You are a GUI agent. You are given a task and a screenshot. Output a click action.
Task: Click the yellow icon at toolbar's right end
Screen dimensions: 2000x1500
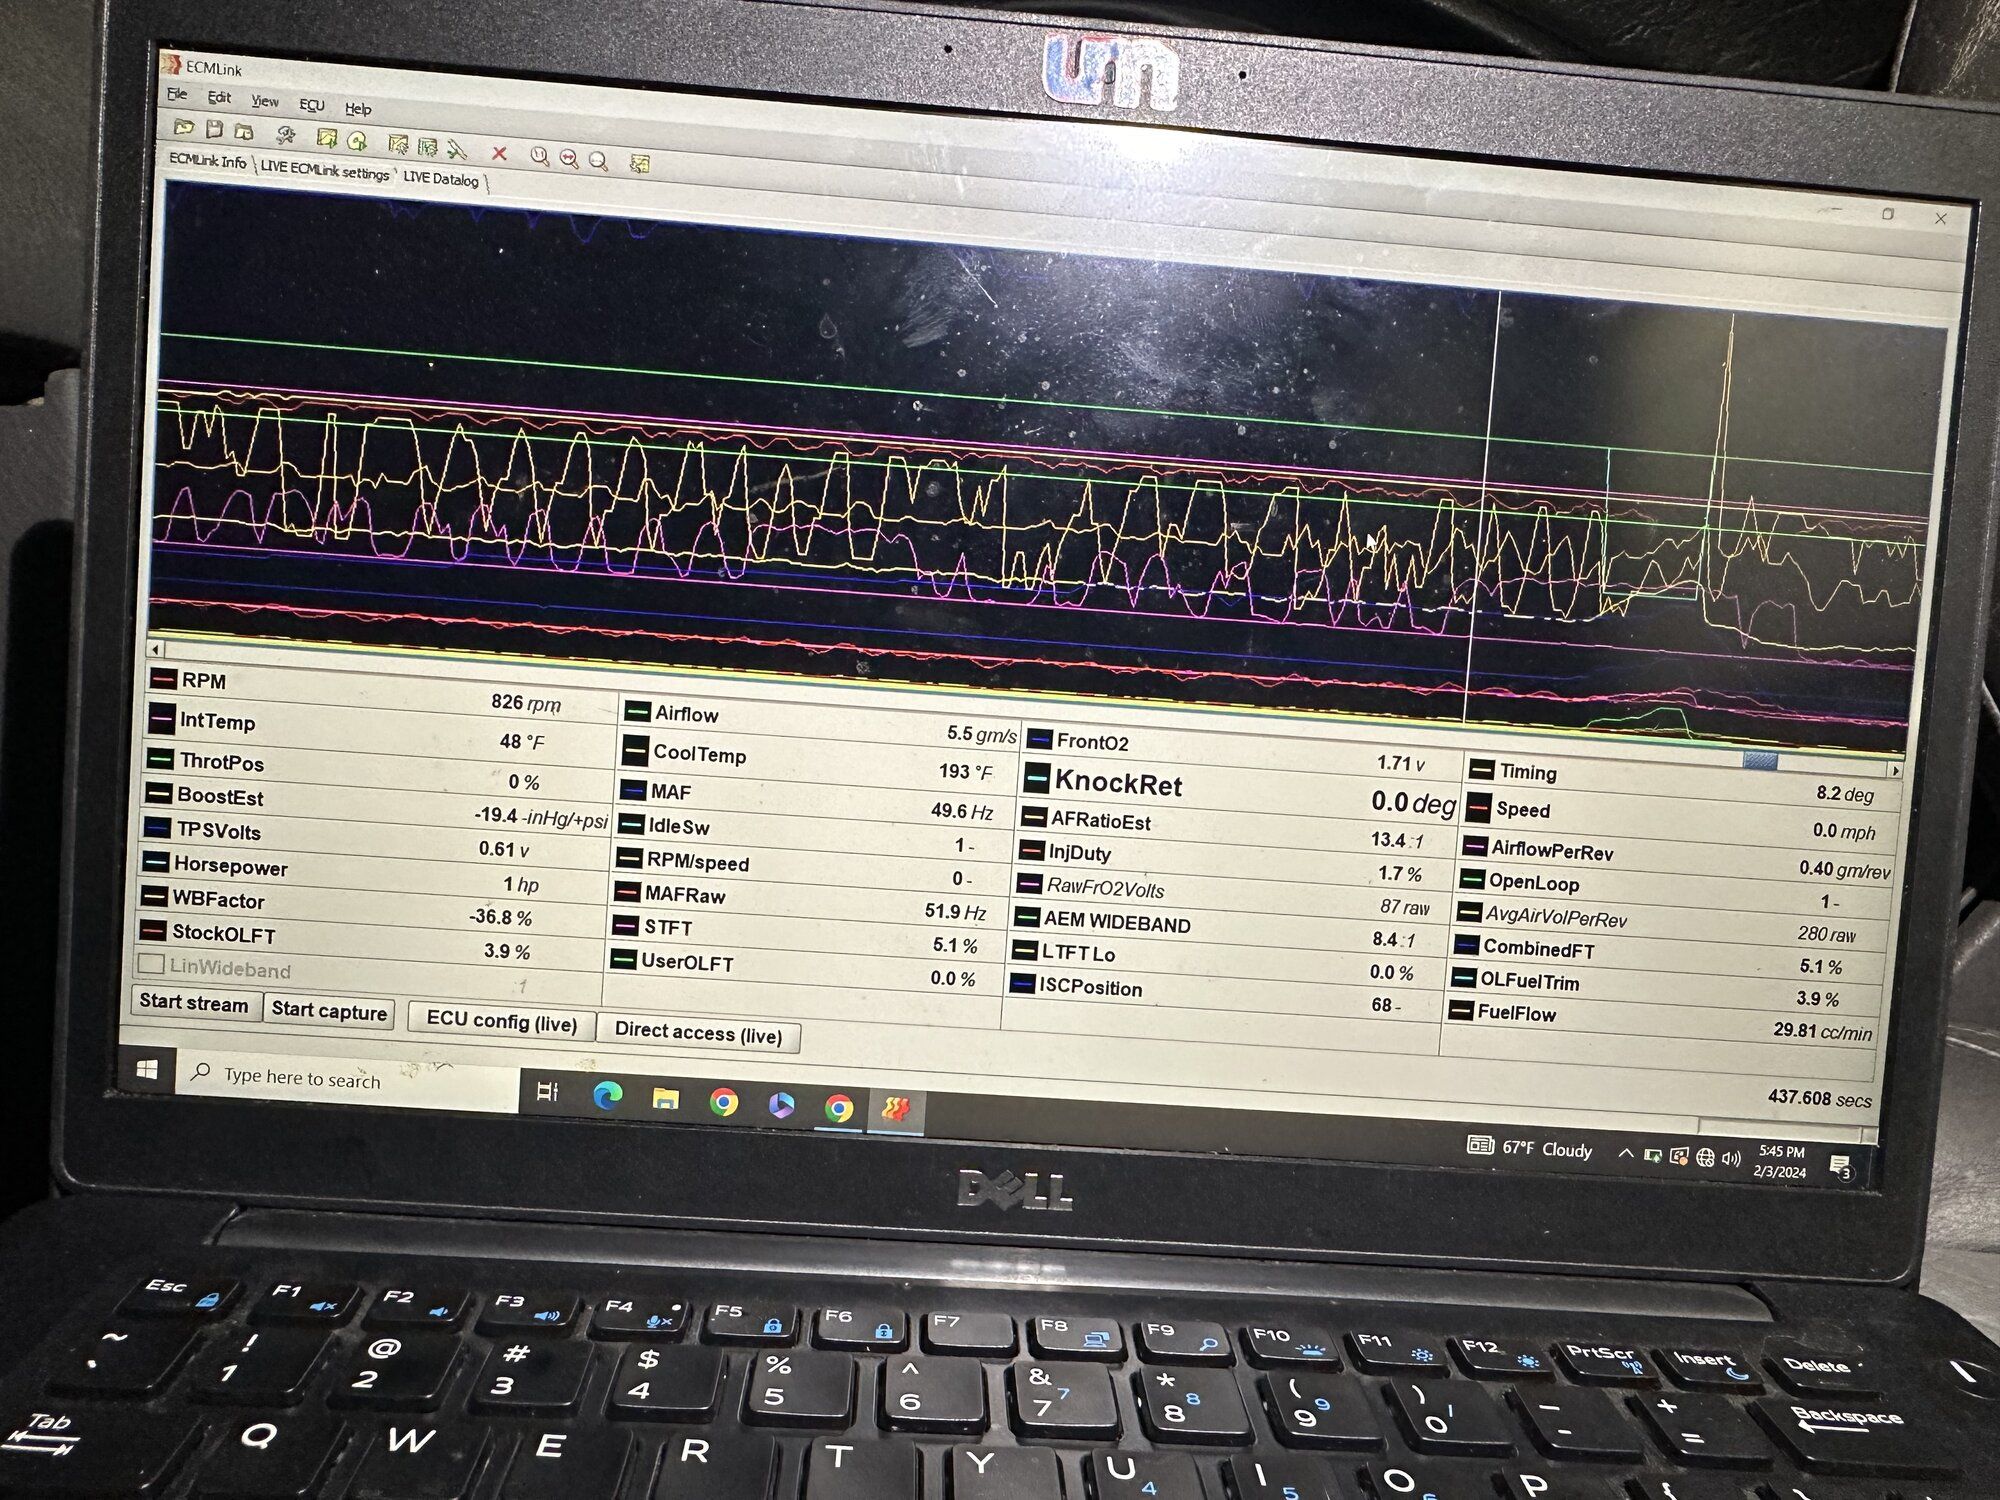pyautogui.click(x=640, y=163)
